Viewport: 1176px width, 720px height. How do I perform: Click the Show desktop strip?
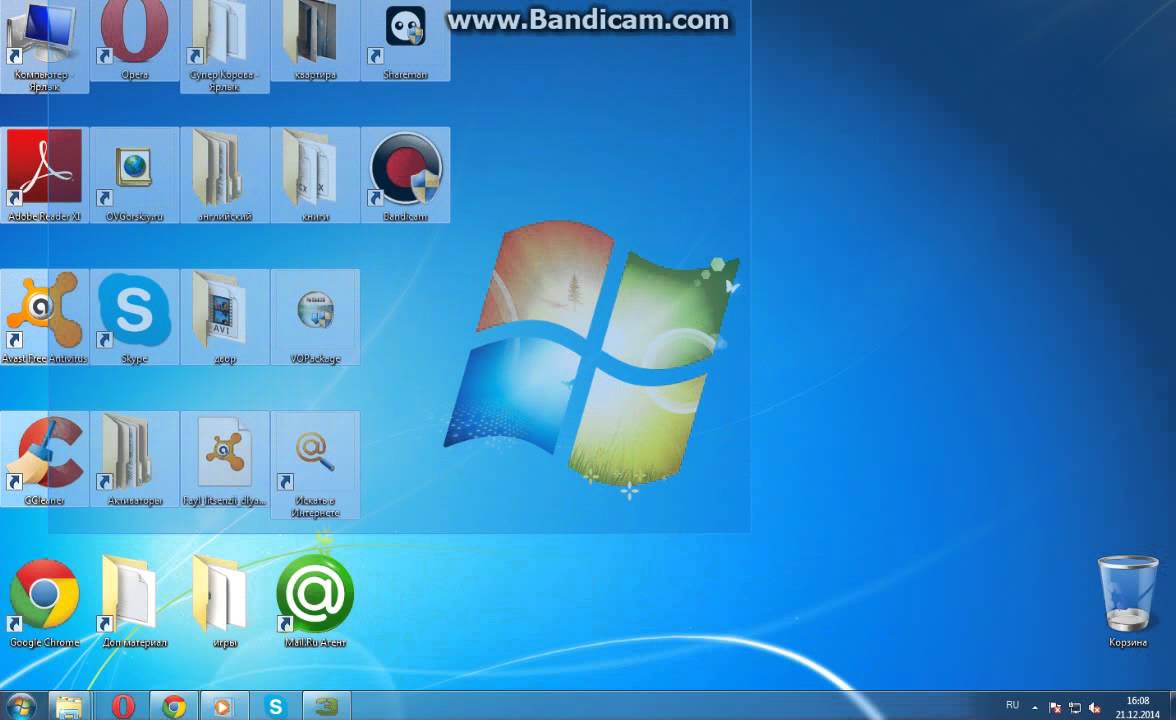[x=1172, y=706]
